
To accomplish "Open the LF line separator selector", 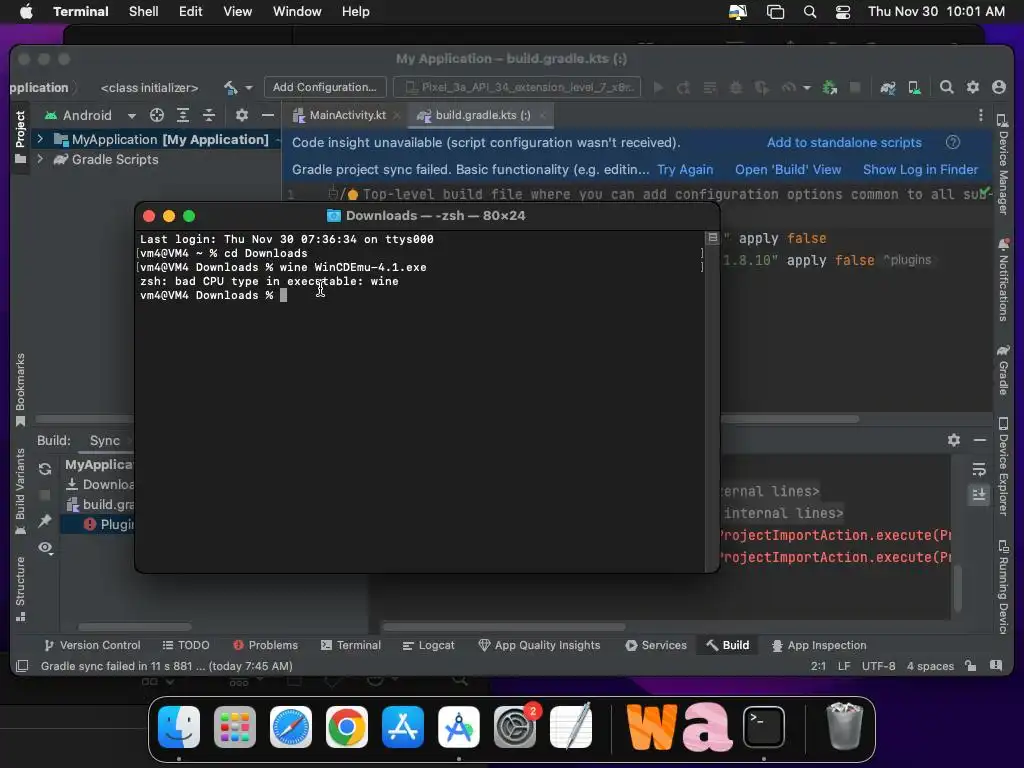I will [844, 666].
